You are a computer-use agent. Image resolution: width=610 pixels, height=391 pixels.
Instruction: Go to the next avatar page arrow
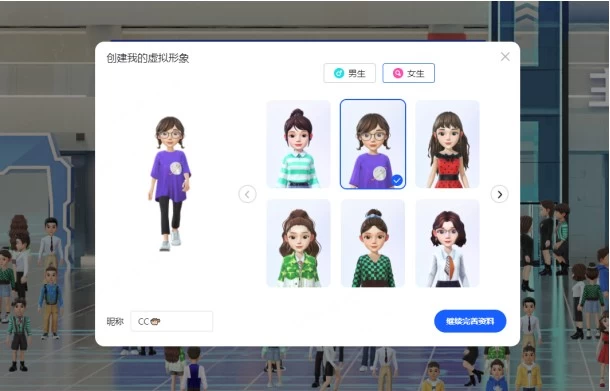(500, 194)
